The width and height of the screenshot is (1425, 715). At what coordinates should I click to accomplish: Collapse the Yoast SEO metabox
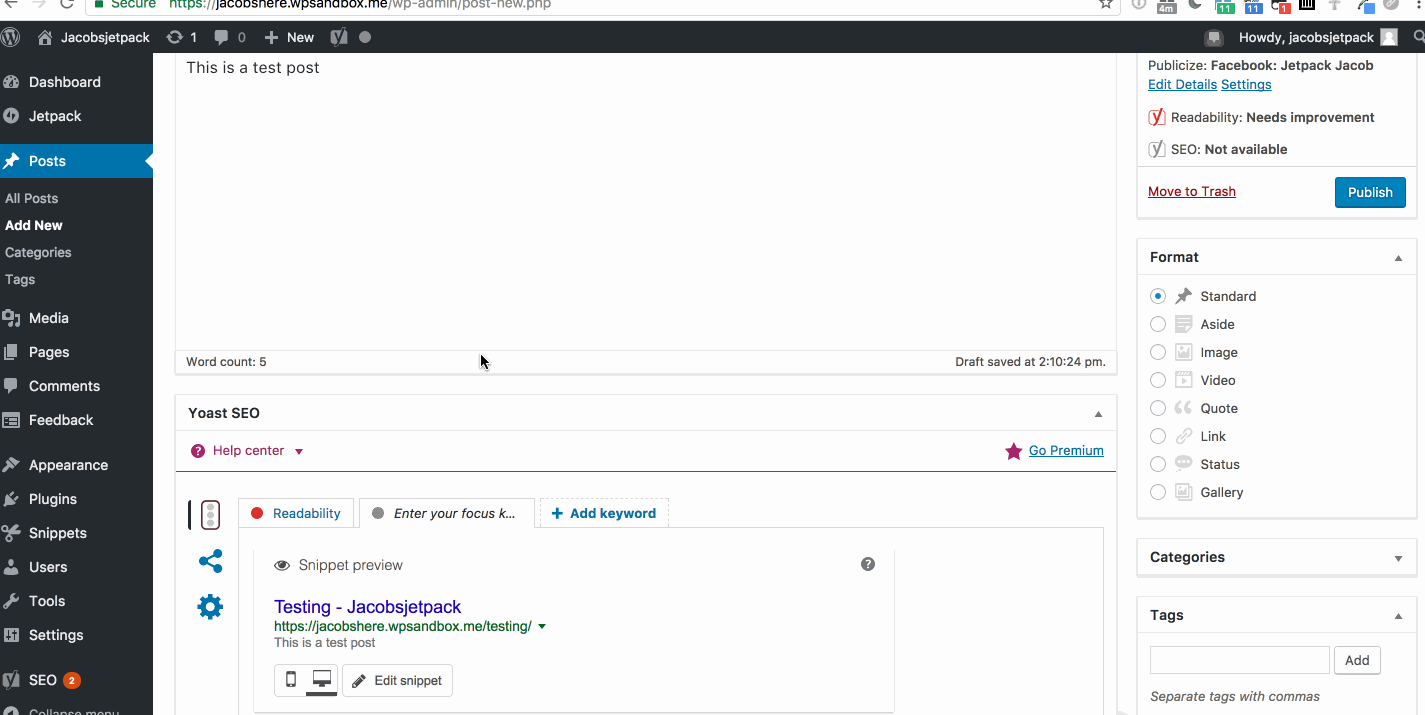tap(1098, 414)
